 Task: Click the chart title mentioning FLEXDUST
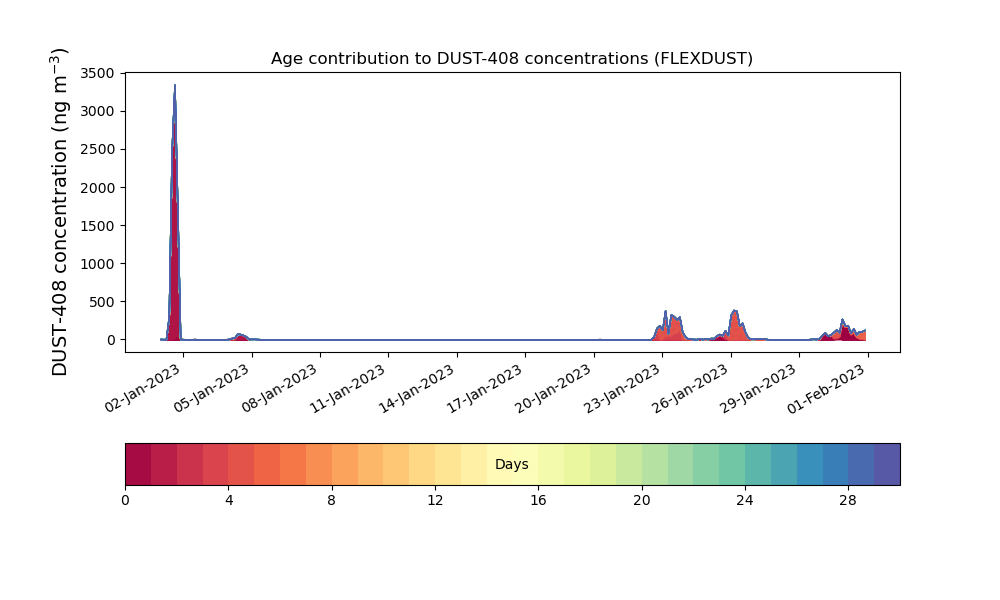[x=511, y=59]
